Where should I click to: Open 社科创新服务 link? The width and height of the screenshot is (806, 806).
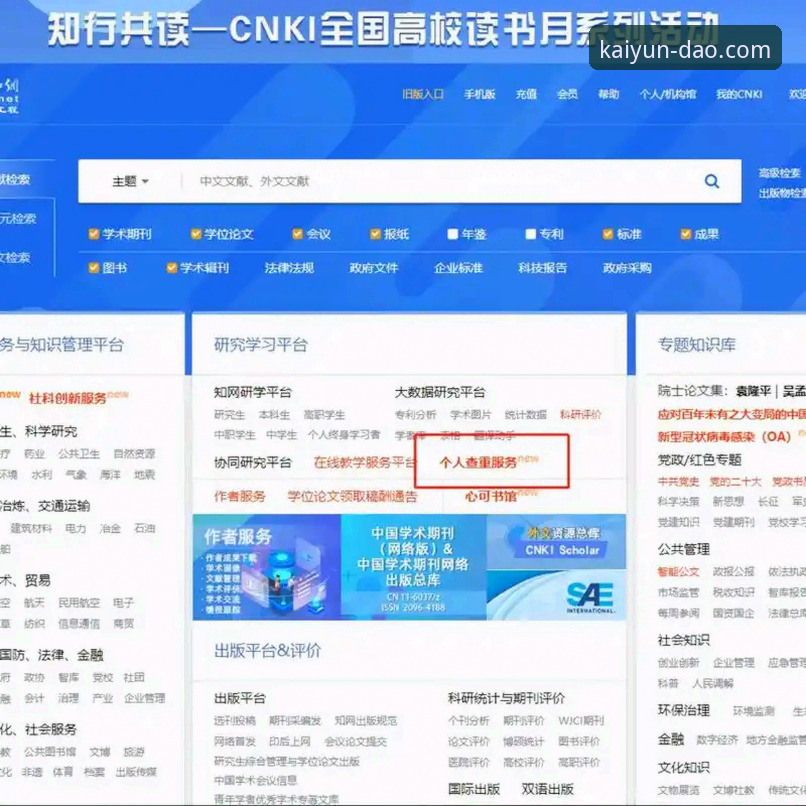pyautogui.click(x=67, y=398)
